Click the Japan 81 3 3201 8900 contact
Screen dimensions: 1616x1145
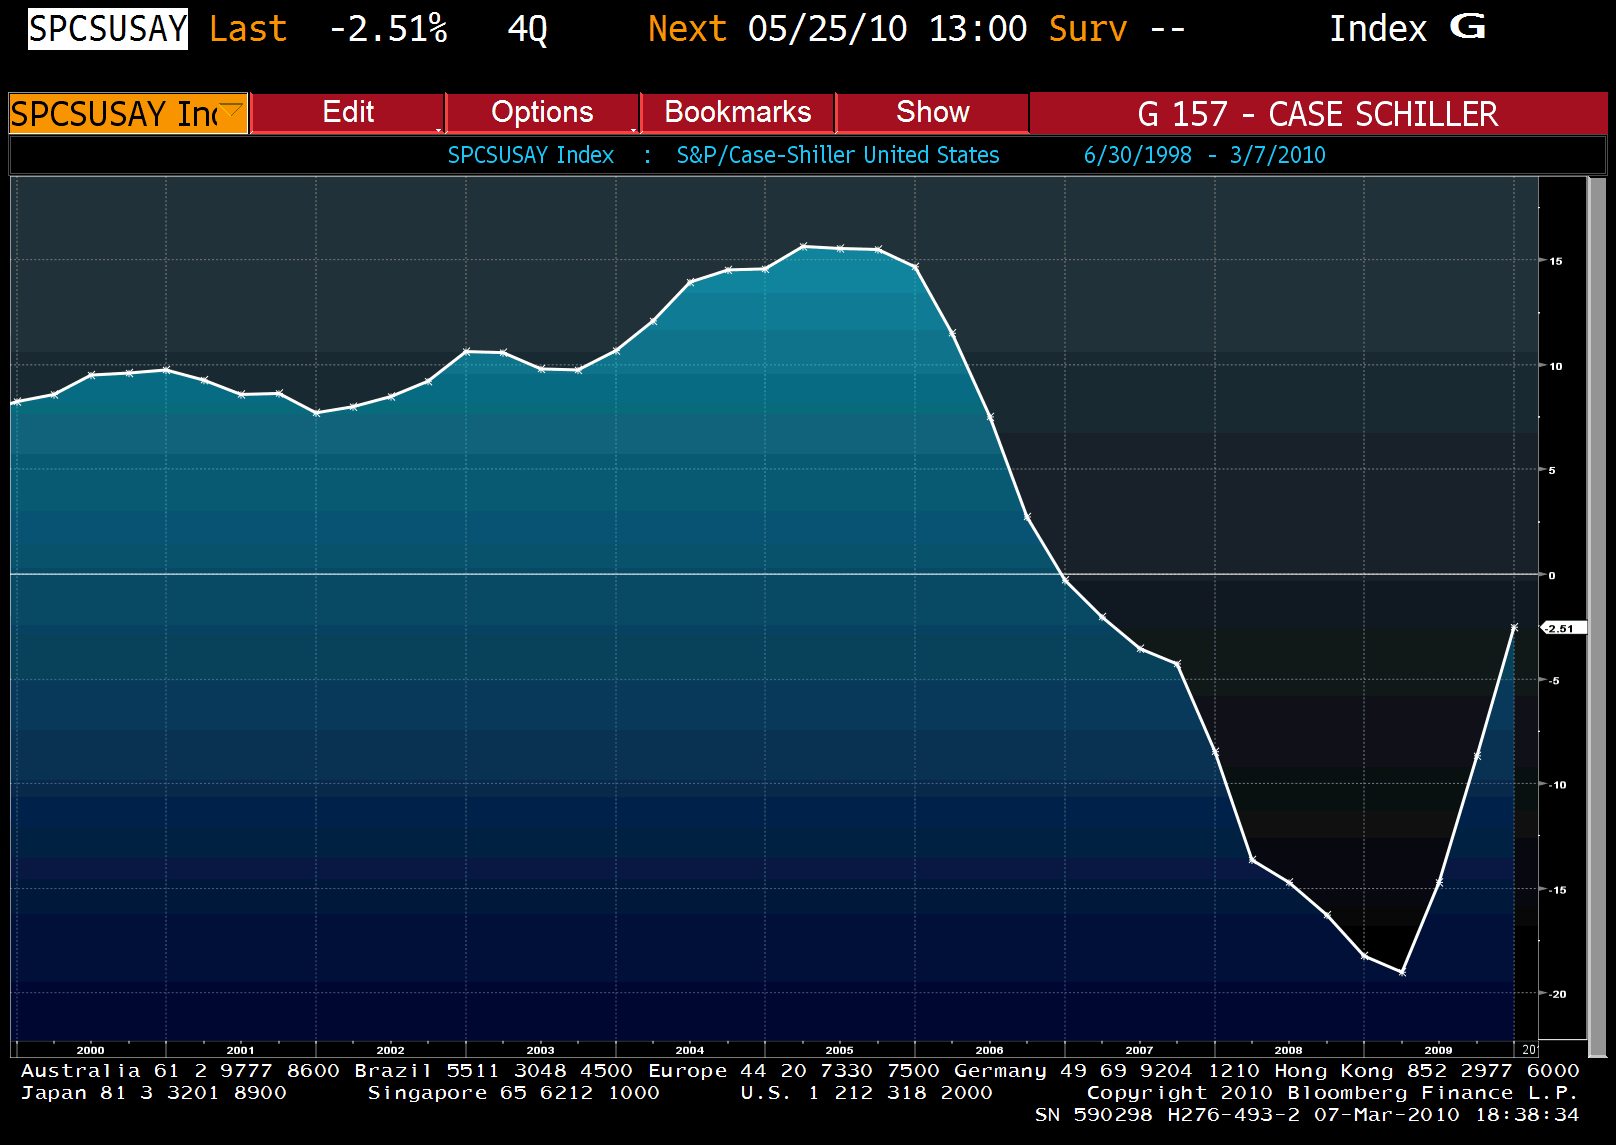point(154,1093)
